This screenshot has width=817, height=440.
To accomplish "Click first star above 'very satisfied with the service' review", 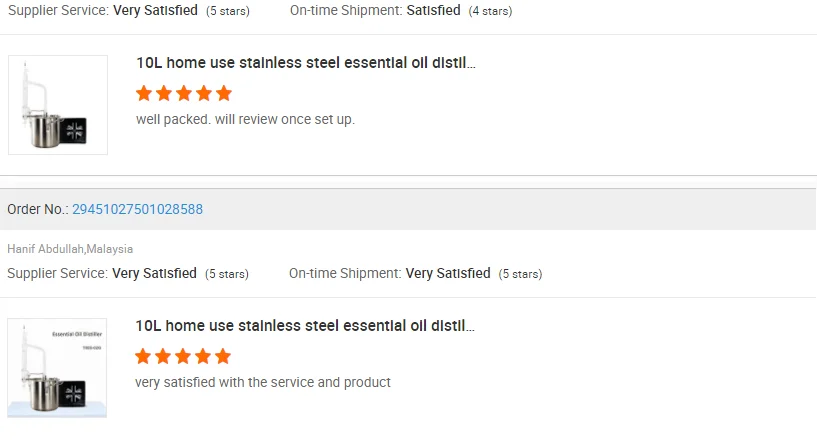I will (144, 356).
